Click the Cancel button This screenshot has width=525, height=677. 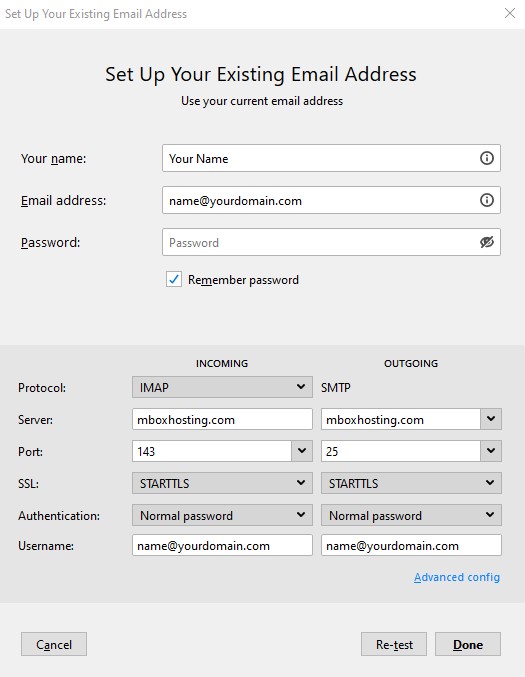(54, 644)
